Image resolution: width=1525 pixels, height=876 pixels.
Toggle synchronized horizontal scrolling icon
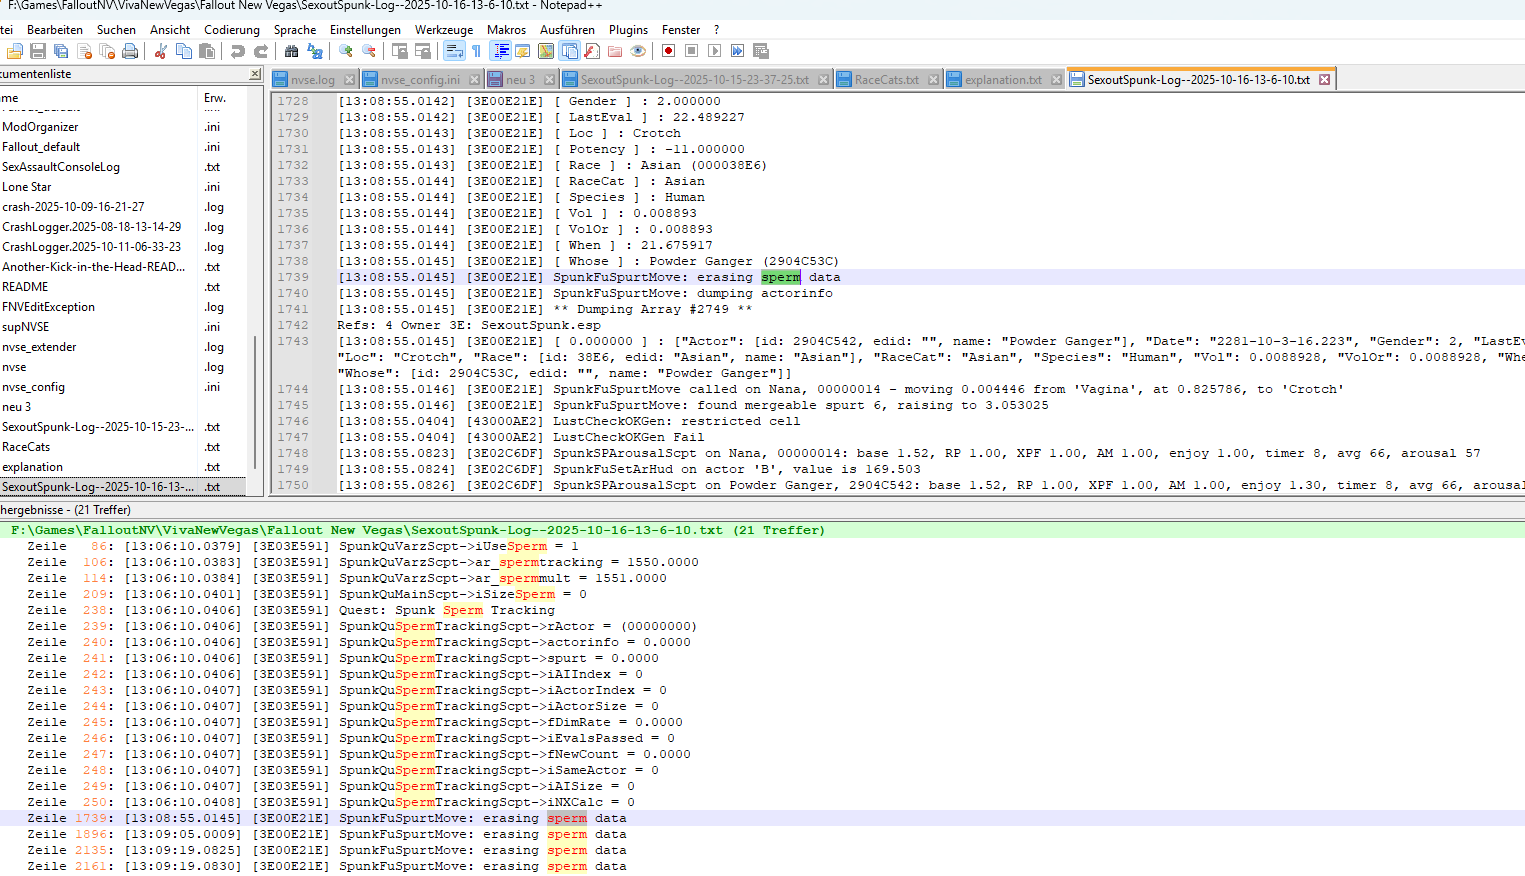pos(422,51)
